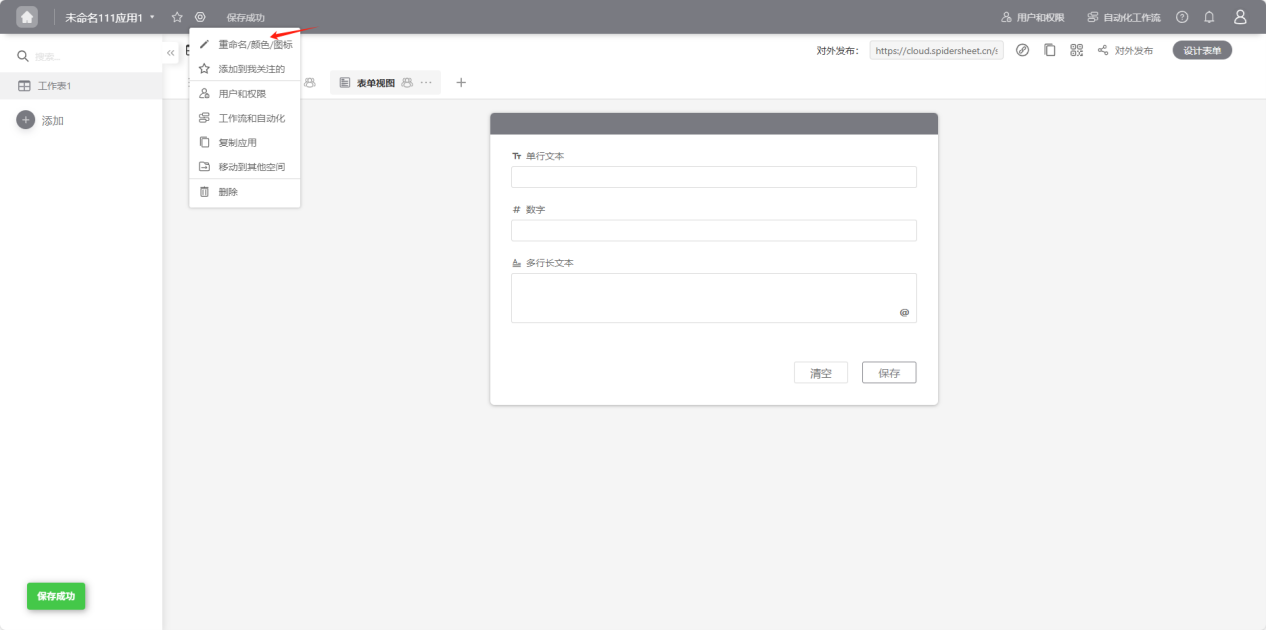Collapse the left sidebar with double chevron
This screenshot has height=630, width=1266.
[x=170, y=53]
